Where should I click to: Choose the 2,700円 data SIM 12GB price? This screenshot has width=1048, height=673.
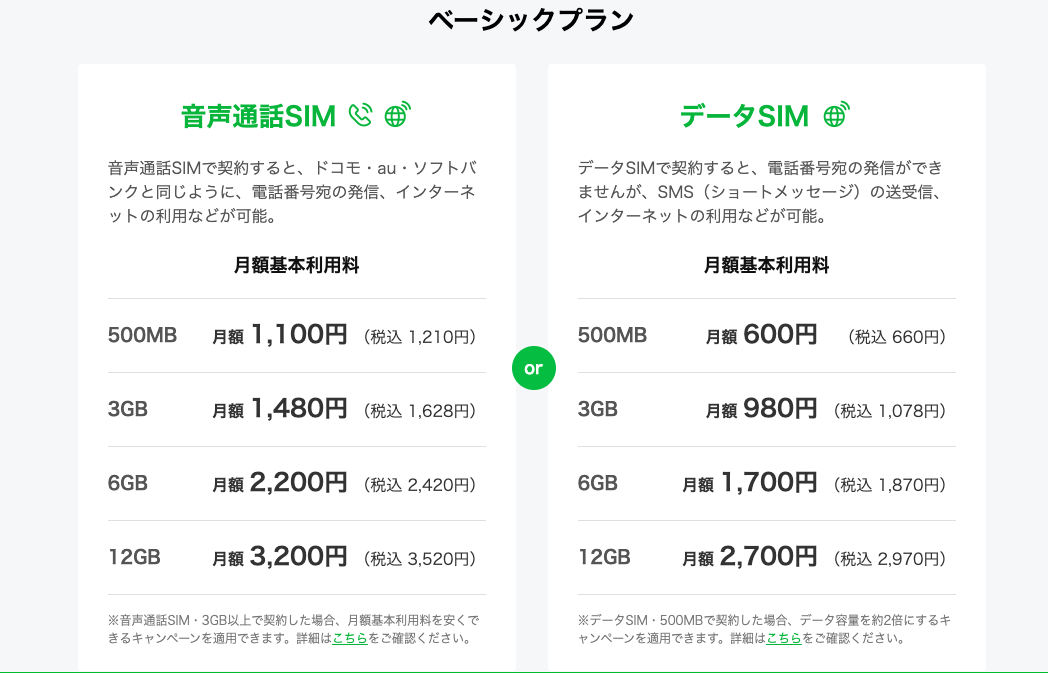click(768, 557)
